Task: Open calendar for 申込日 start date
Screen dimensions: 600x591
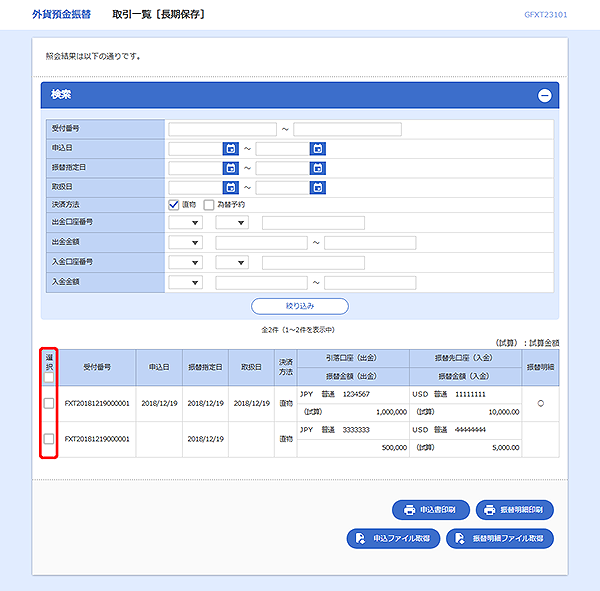Action: [x=230, y=149]
